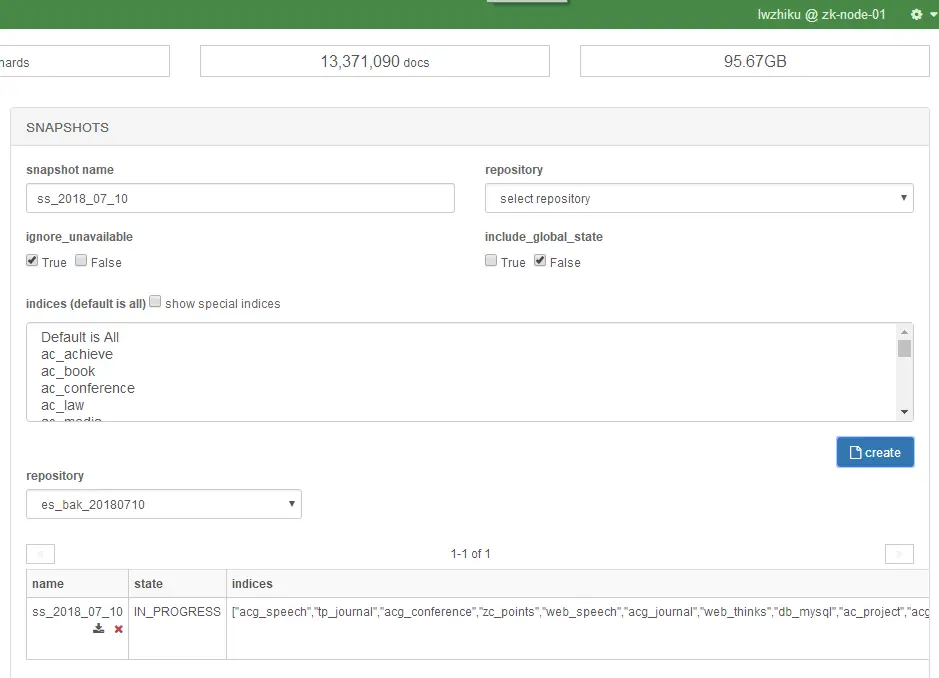Screen dimensions: 939x678
Task: Check ignore_unavailable True
Action: [32, 261]
